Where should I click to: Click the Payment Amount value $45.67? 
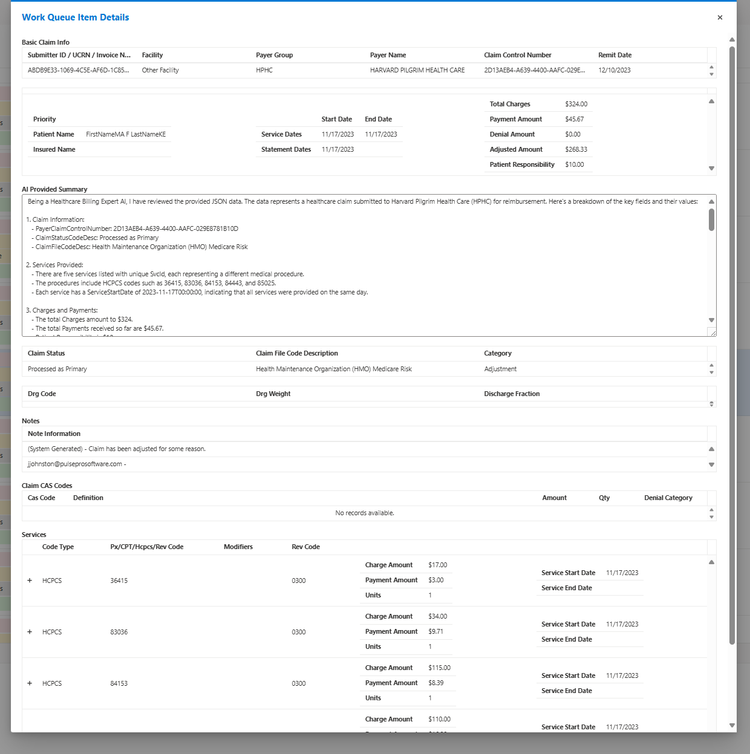coord(575,119)
